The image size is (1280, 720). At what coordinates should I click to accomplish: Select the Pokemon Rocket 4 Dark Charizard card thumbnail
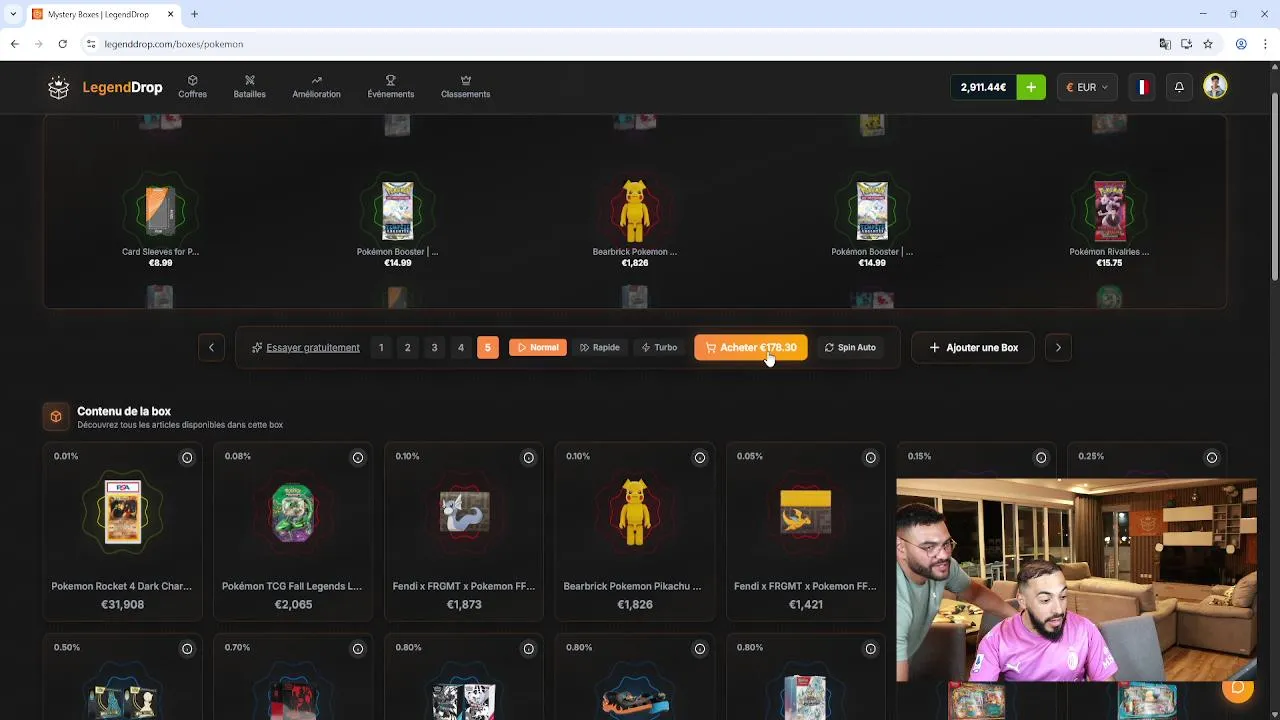(x=123, y=512)
